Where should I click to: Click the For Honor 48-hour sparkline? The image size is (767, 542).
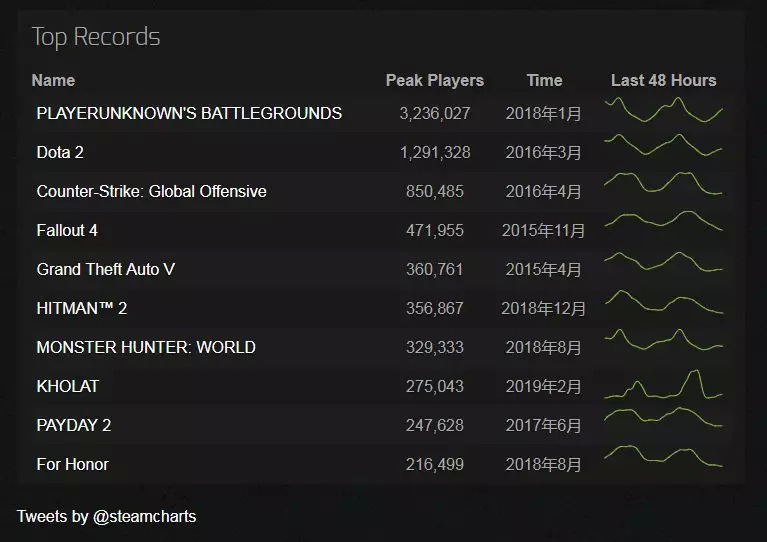pos(663,456)
